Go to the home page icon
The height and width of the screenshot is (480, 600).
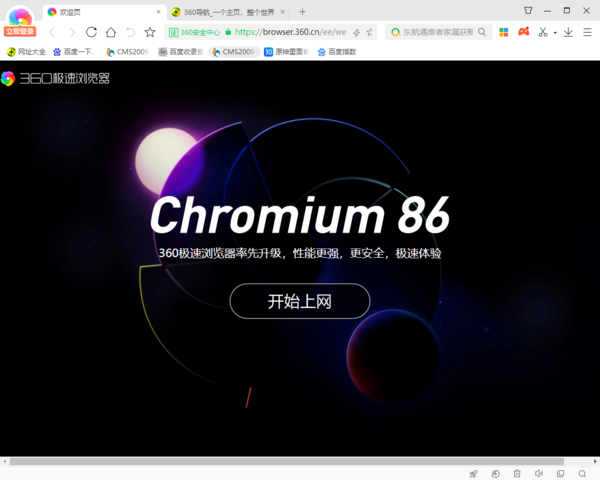coord(111,32)
